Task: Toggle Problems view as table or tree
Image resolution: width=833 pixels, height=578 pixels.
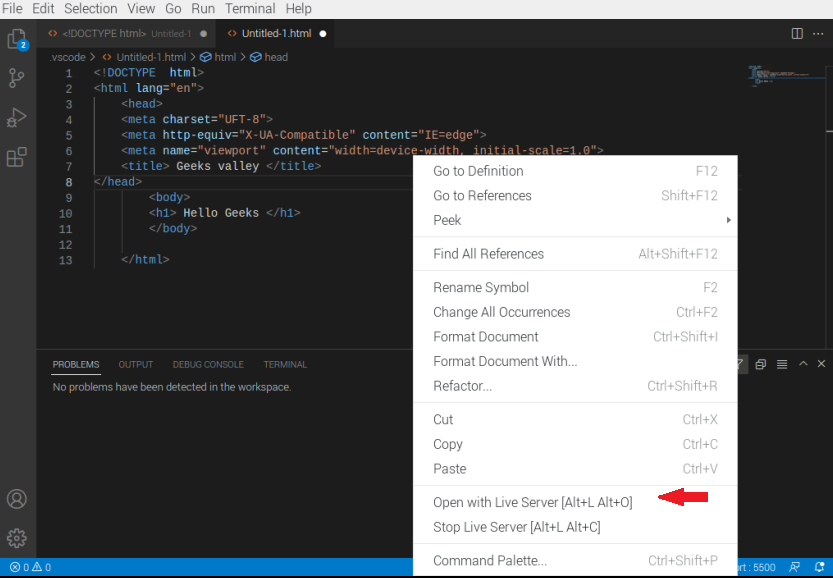Action: (782, 365)
